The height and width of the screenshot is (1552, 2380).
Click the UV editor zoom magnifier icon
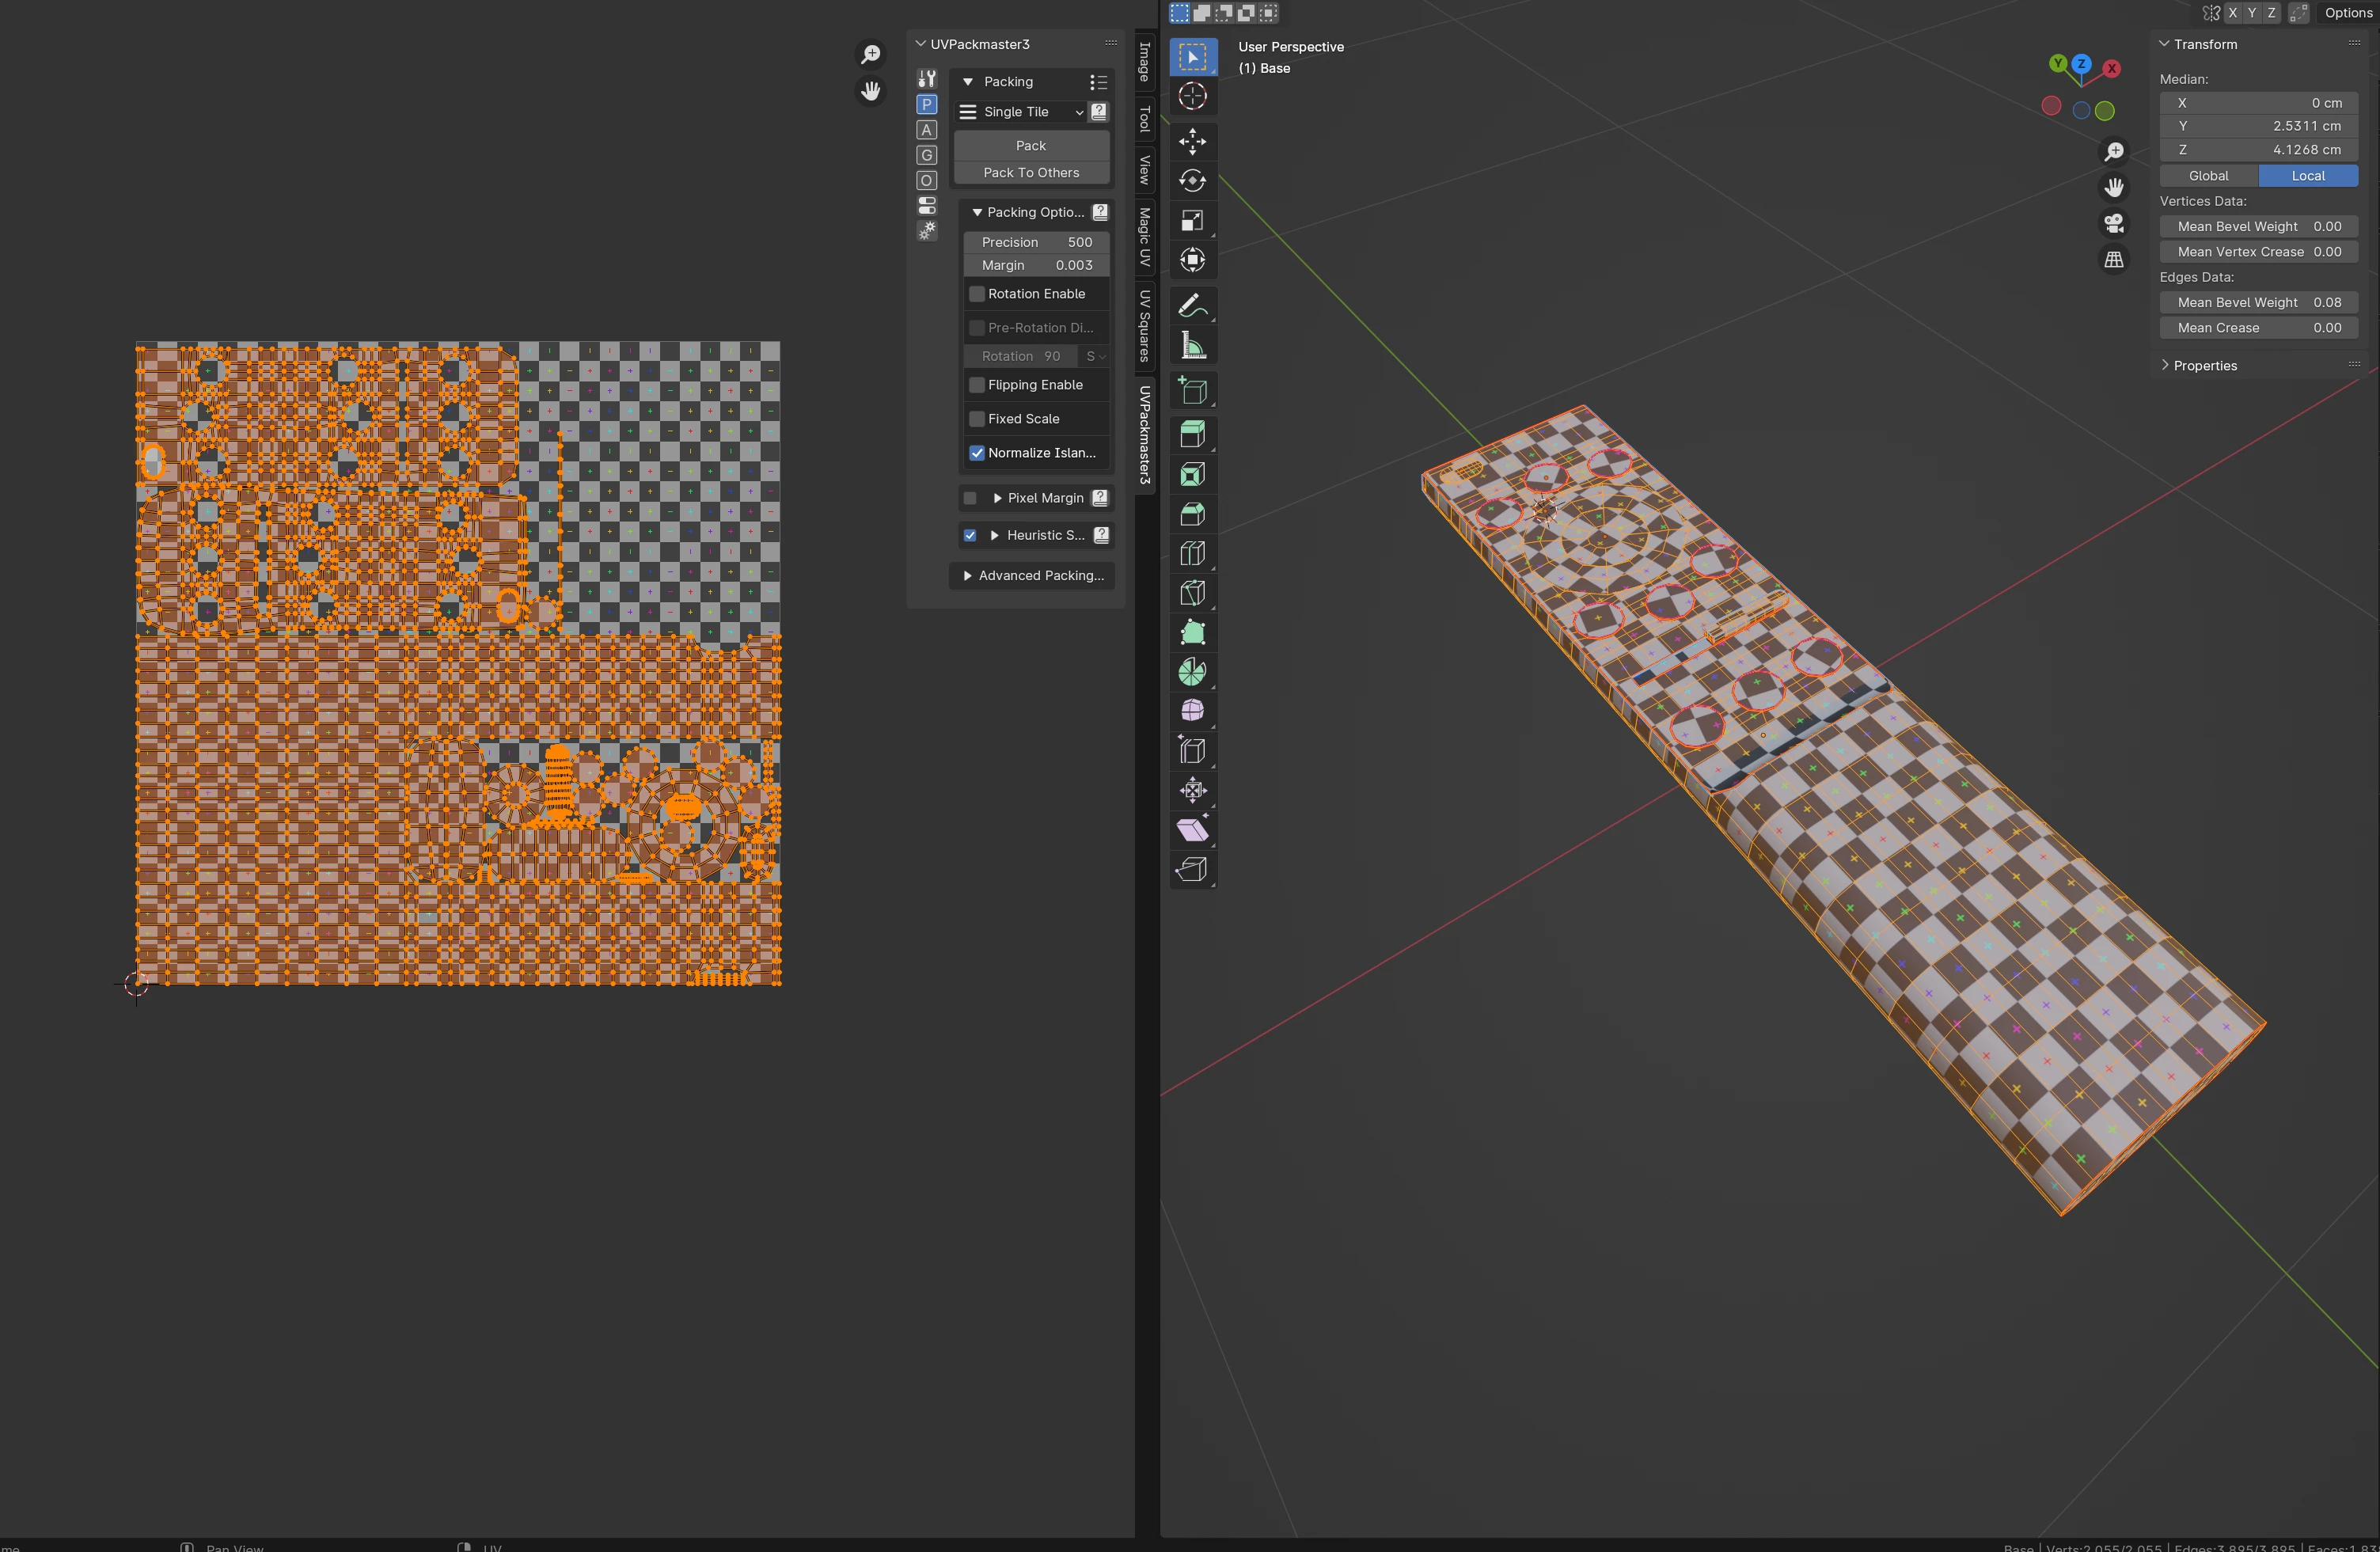click(x=871, y=54)
